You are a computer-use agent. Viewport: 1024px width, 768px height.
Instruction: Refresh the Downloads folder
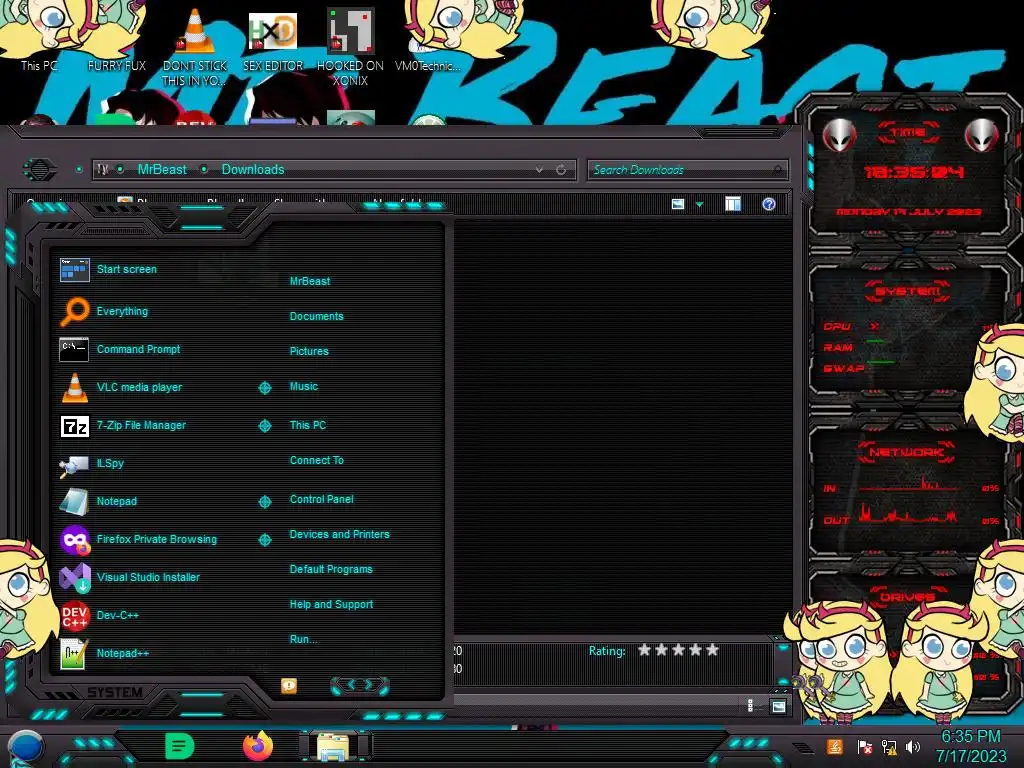click(x=561, y=170)
